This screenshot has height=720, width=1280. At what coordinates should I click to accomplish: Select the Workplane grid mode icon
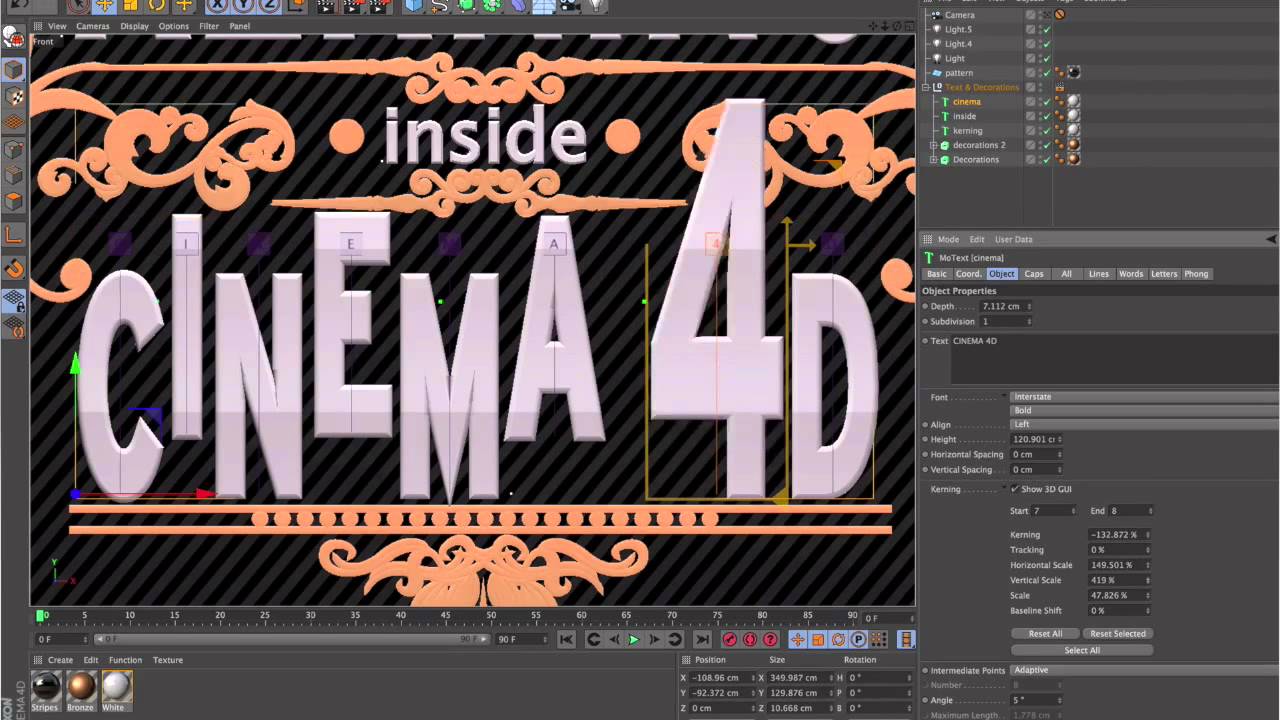(x=14, y=123)
